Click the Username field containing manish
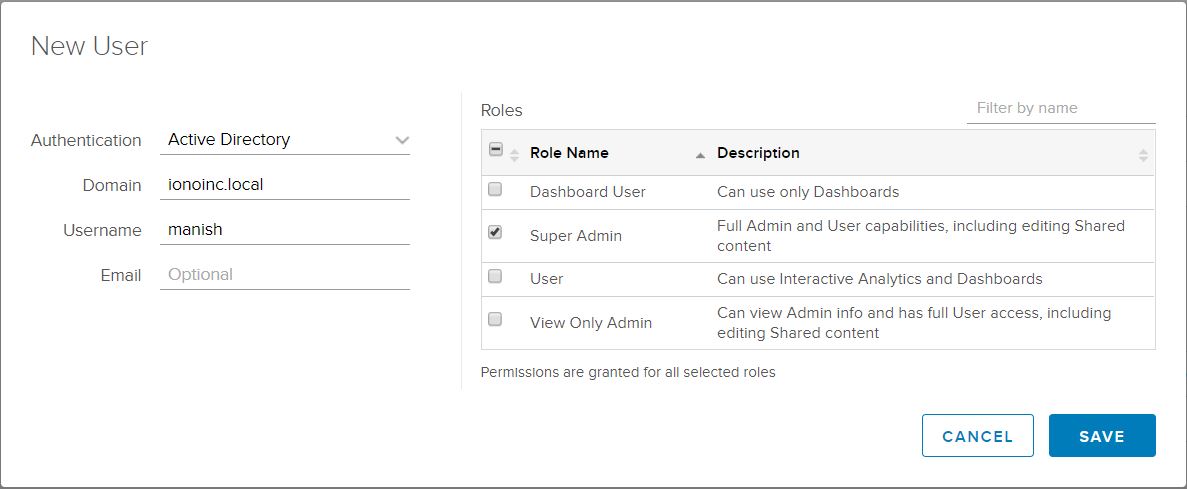 pyautogui.click(x=284, y=230)
